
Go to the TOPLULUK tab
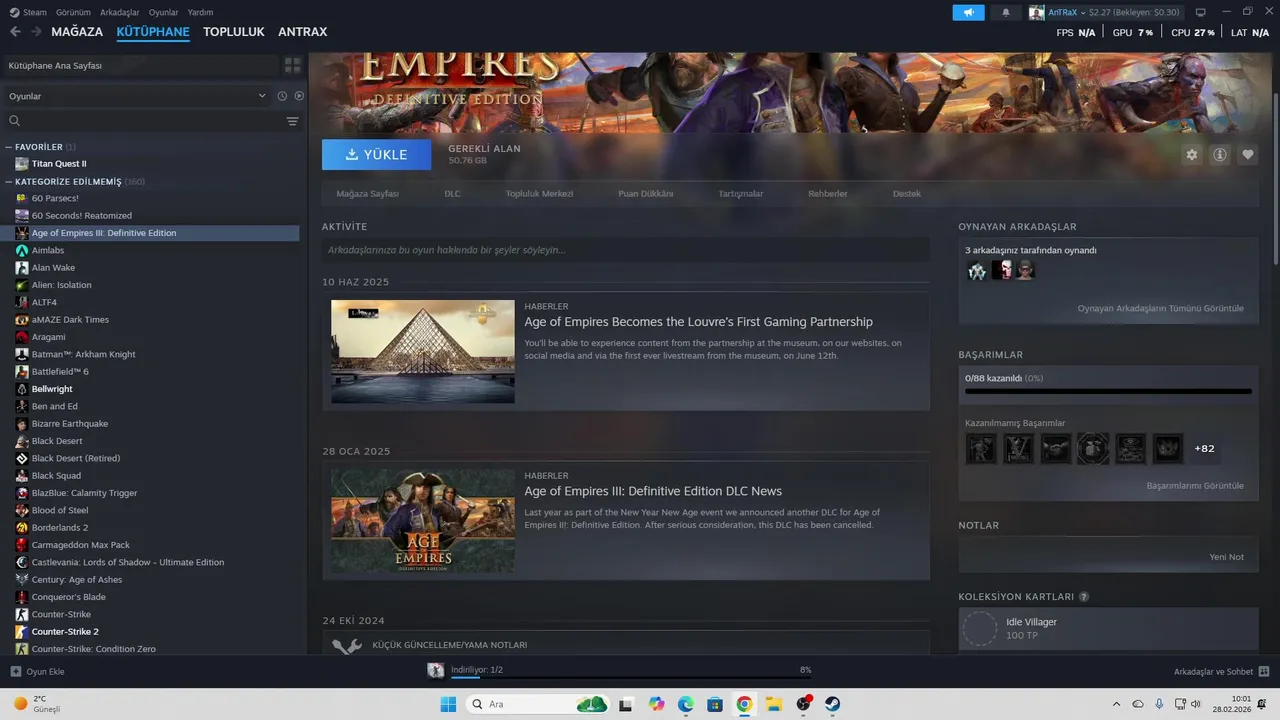pyautogui.click(x=234, y=32)
